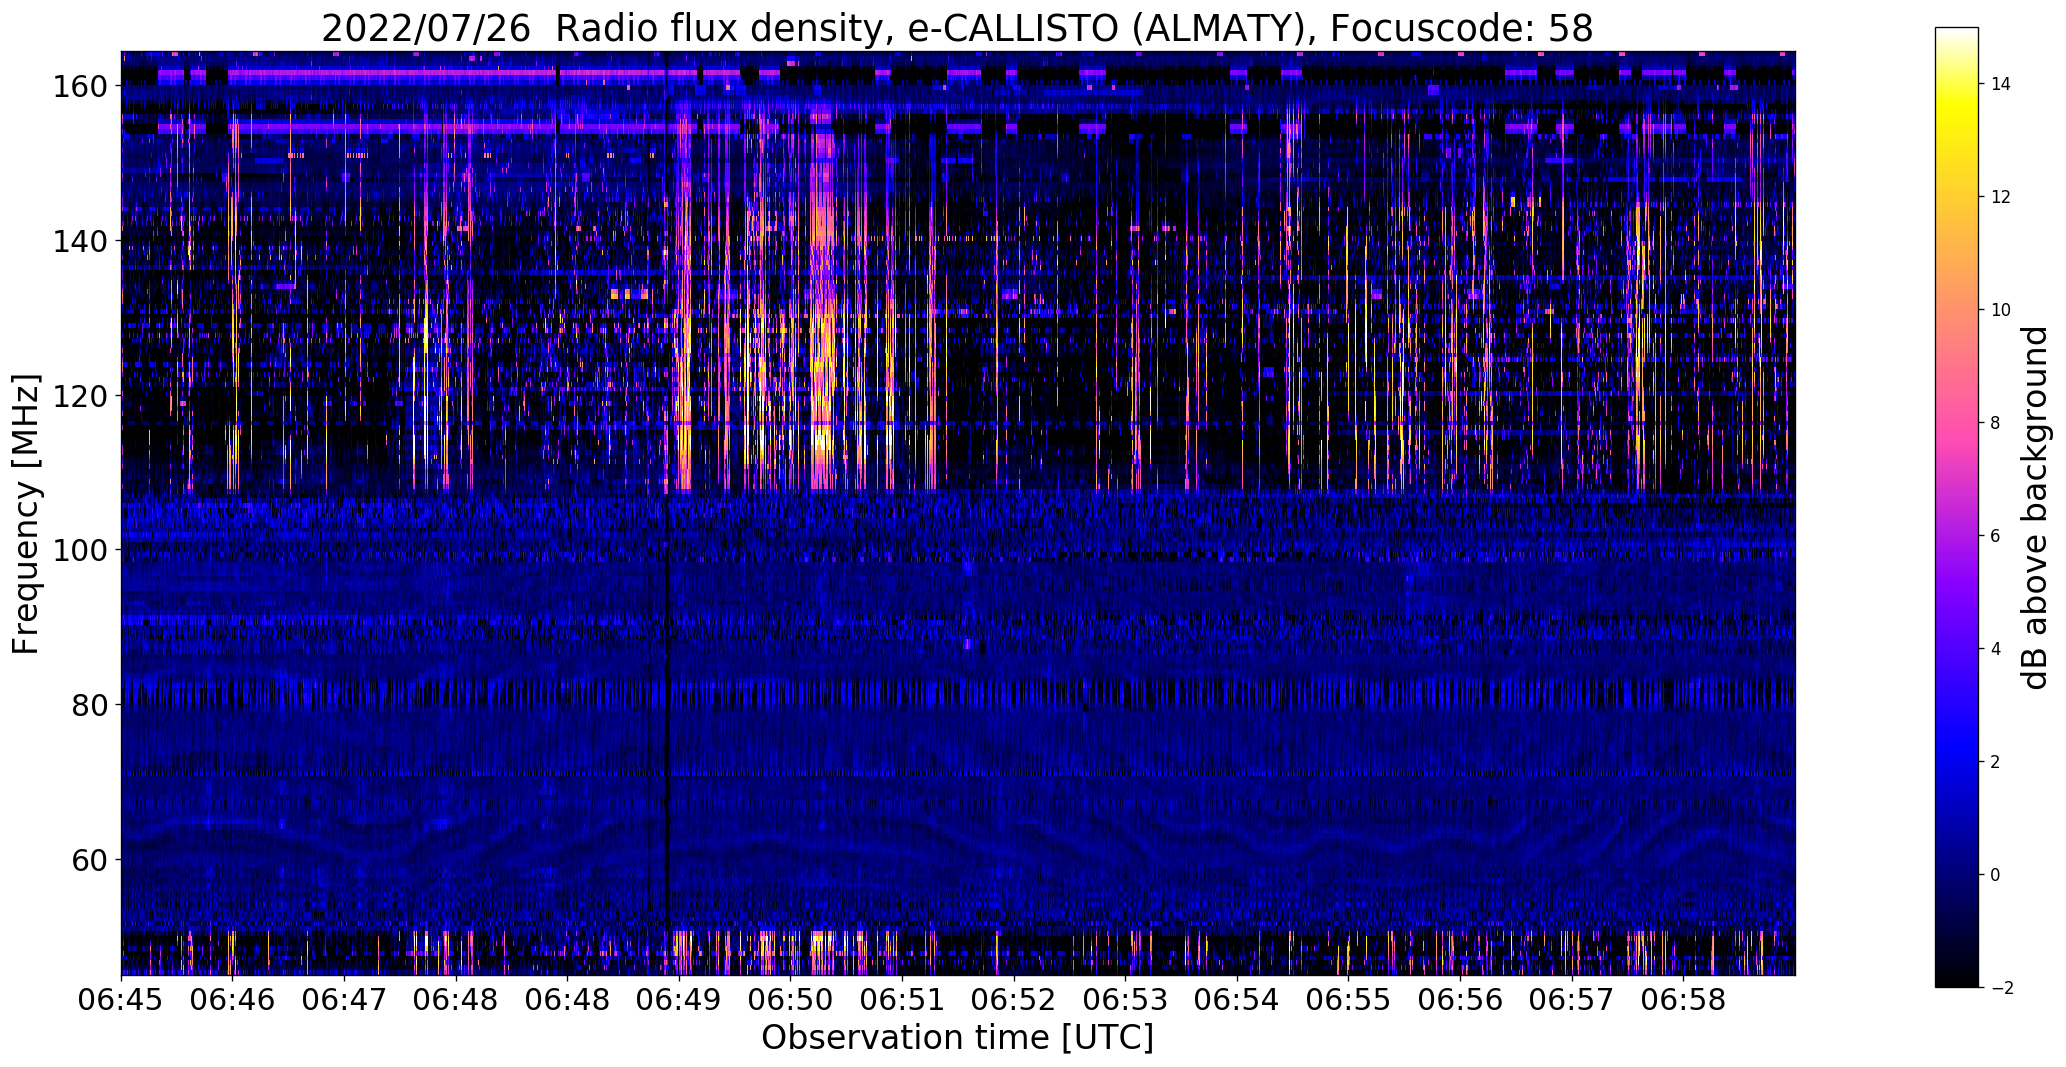Click the 100 frequency tick label
Screen dimensions: 2066x1067
tap(80, 550)
